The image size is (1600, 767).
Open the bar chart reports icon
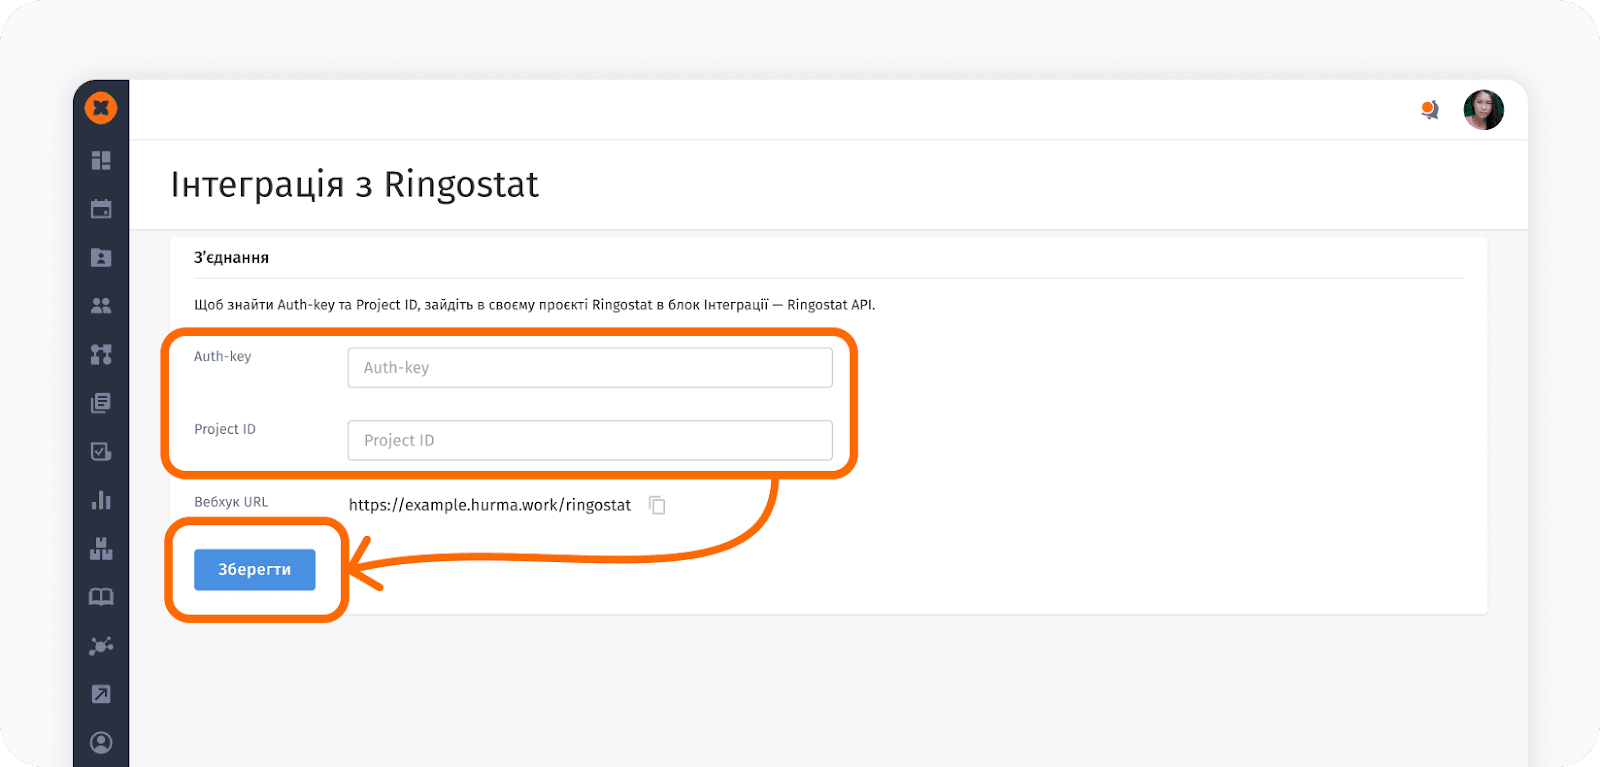pyautogui.click(x=101, y=500)
